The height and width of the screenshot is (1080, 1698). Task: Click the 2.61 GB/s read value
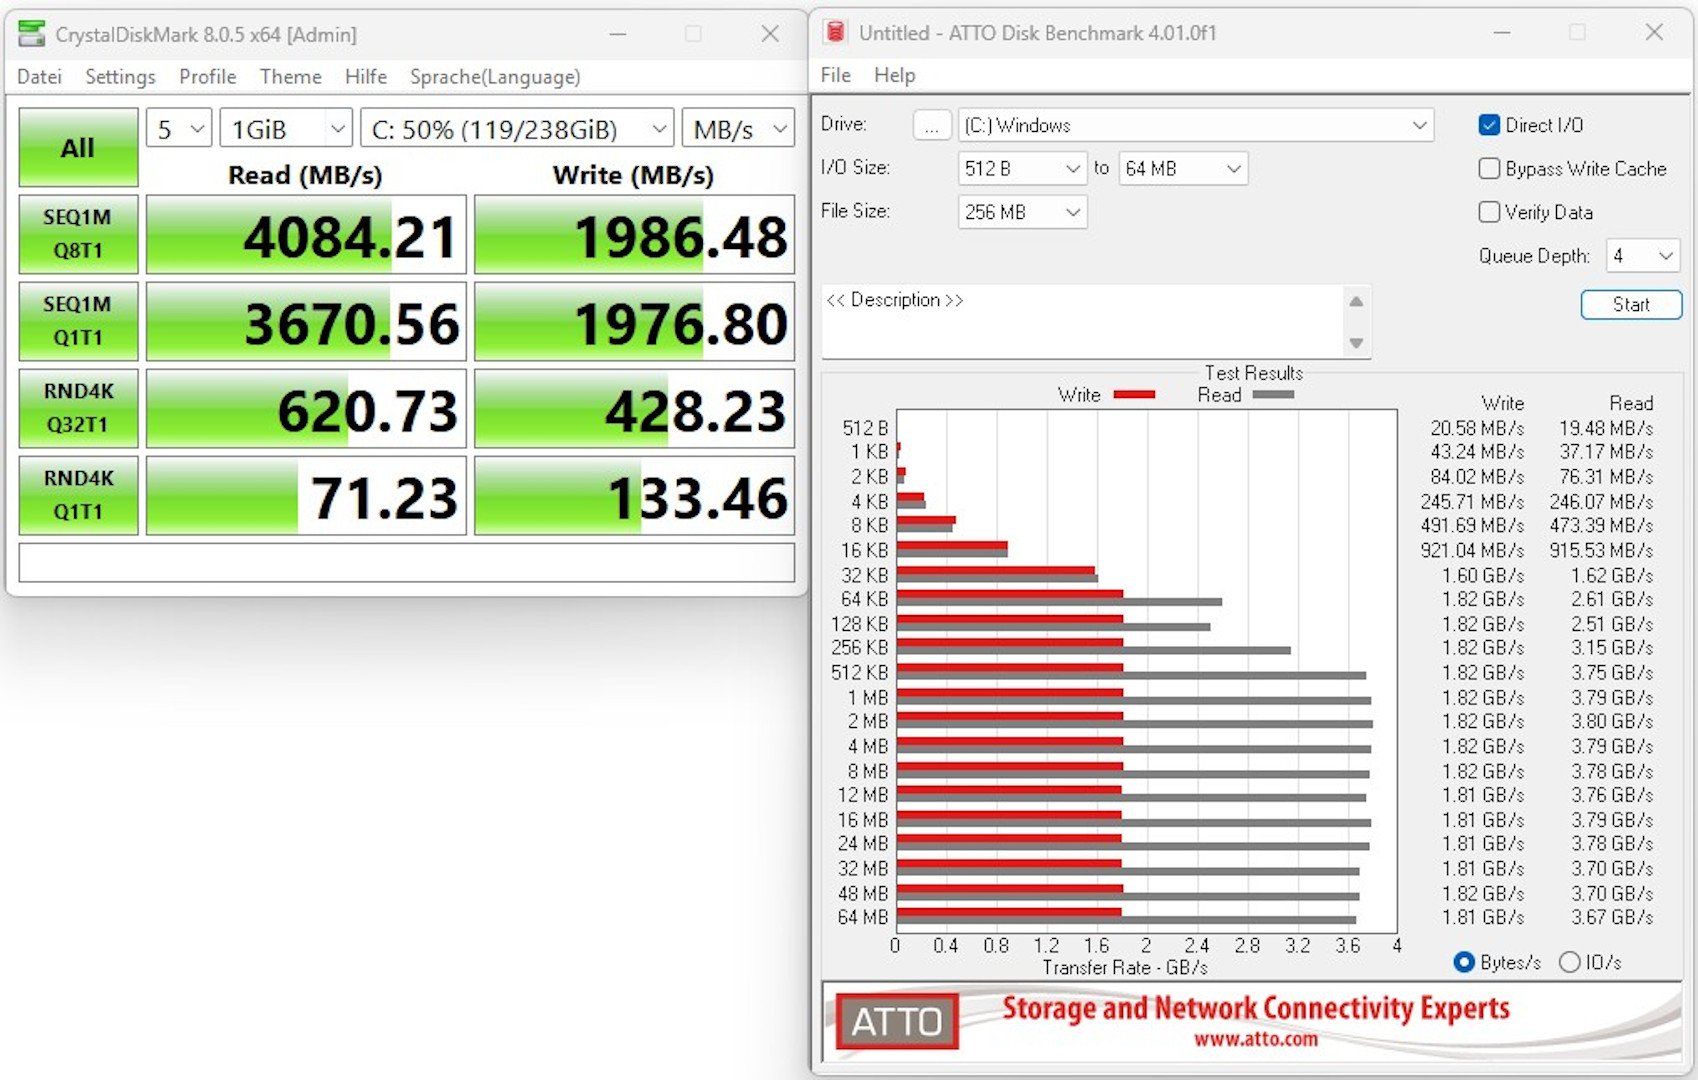coord(1611,599)
